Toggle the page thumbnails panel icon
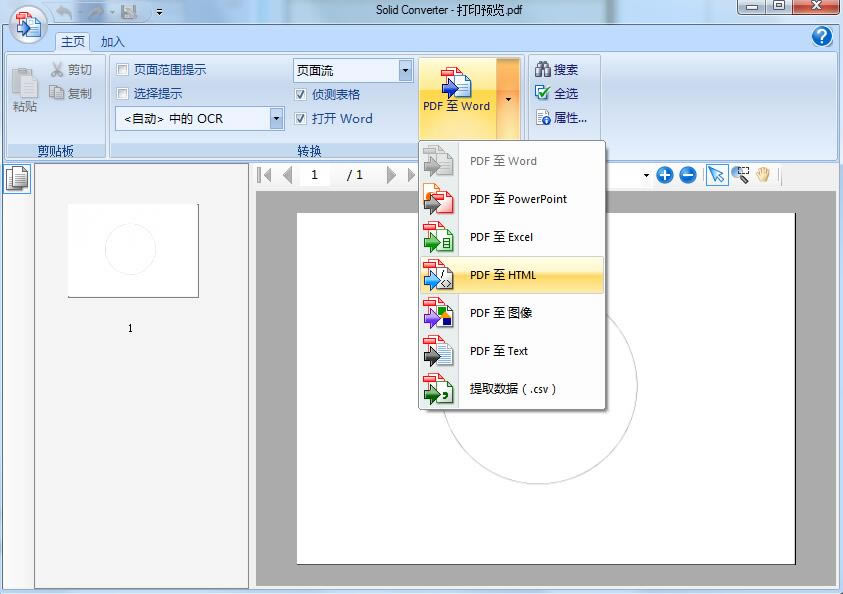The image size is (843, 594). click(x=17, y=178)
